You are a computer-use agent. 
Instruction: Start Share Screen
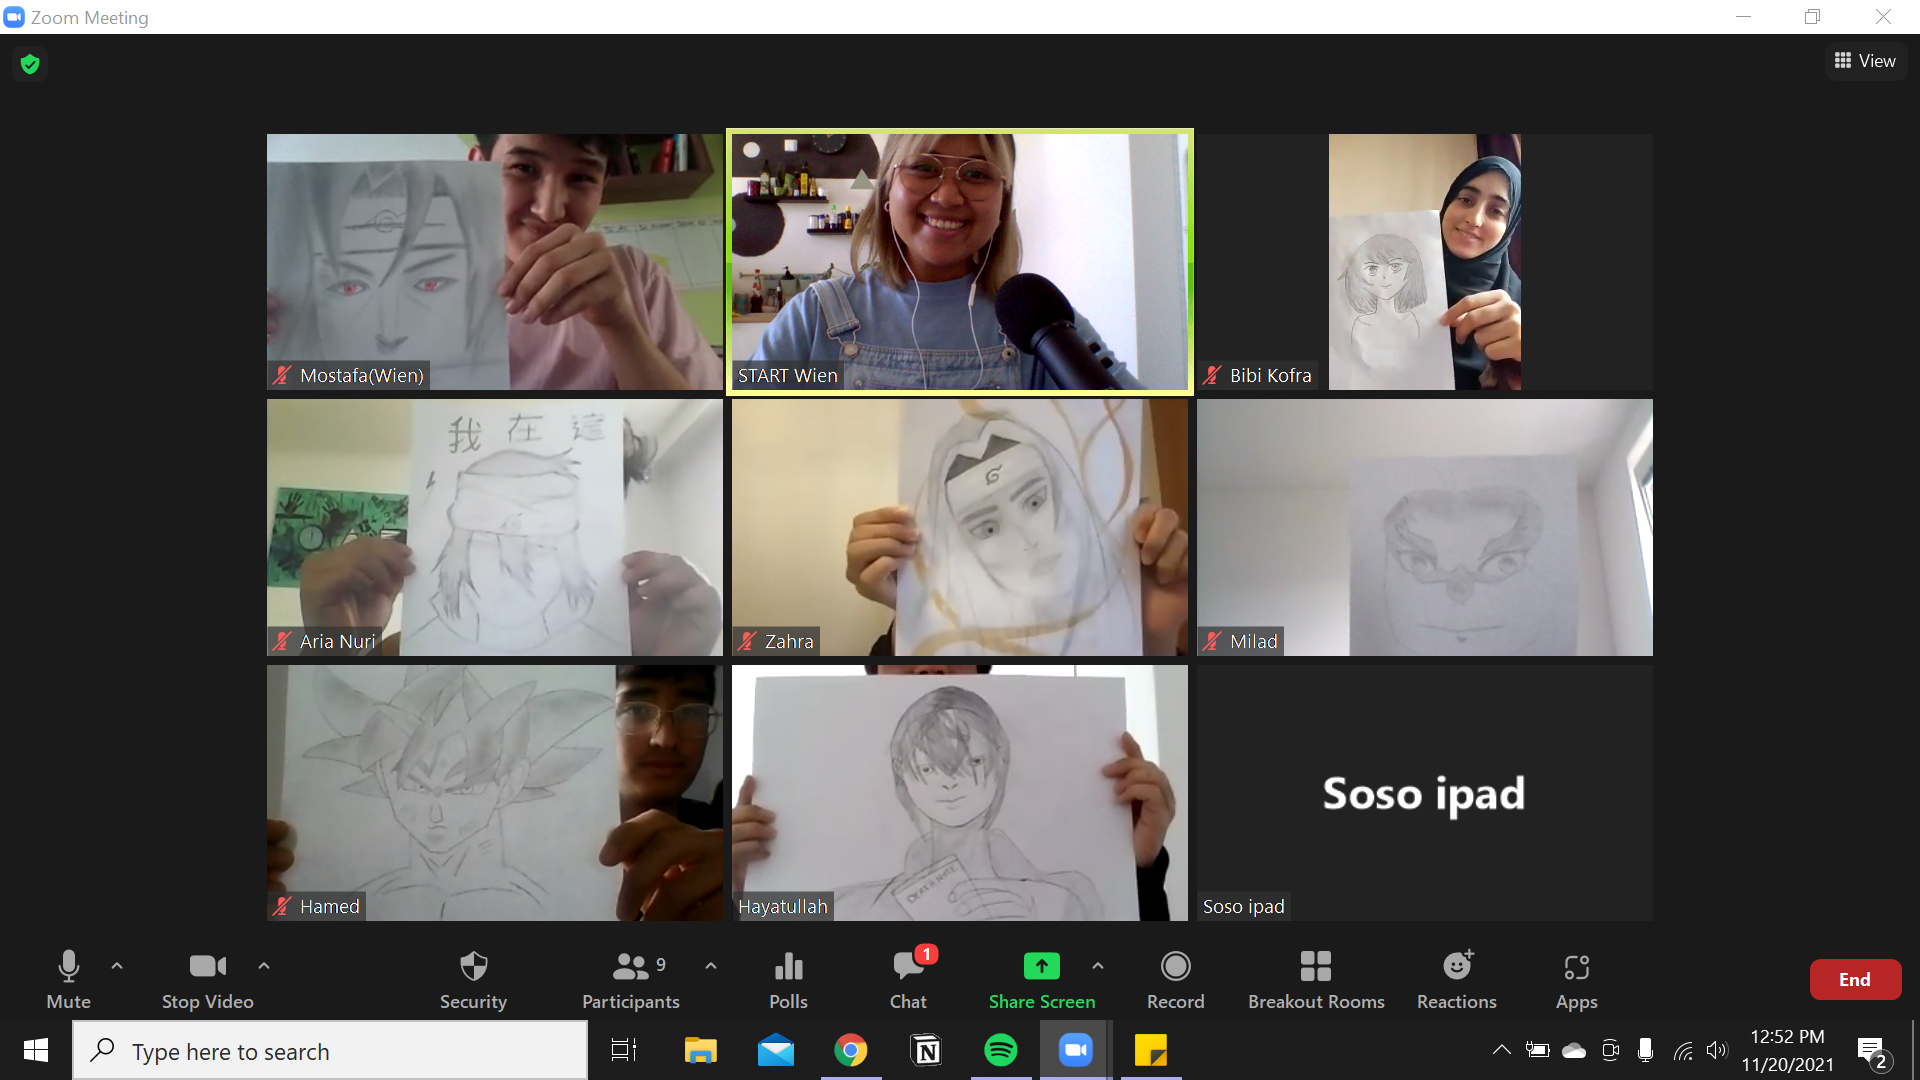[x=1042, y=980]
